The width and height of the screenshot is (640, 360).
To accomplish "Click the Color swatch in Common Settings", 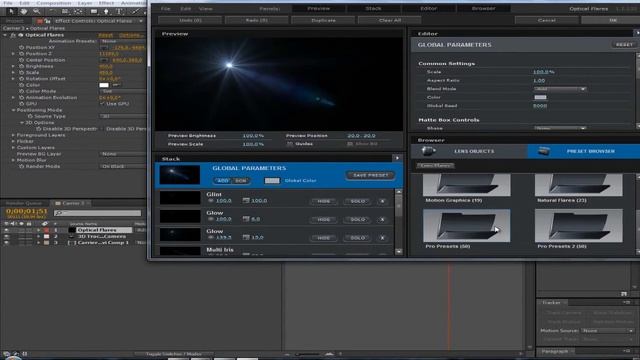I will (x=540, y=97).
